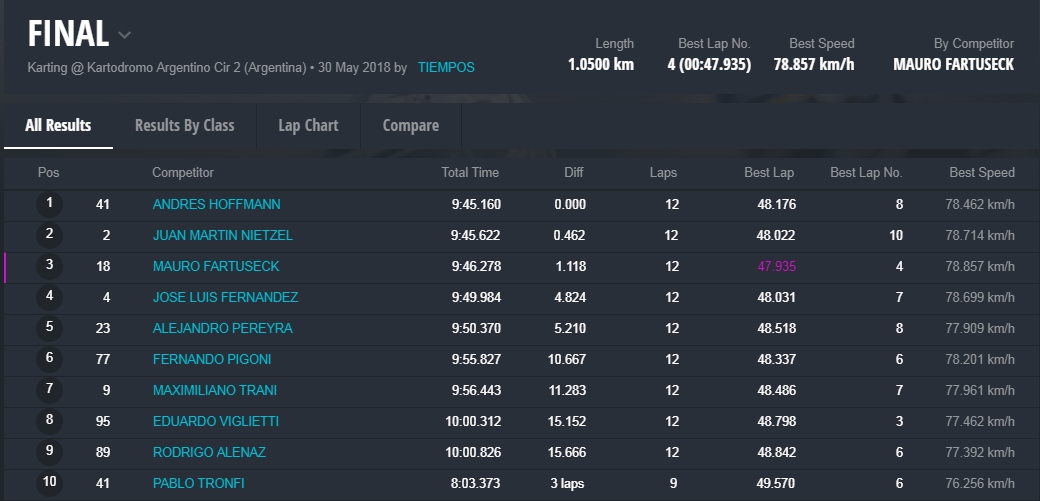Switch to the All Results tab
The image size is (1040, 501).
coord(58,126)
